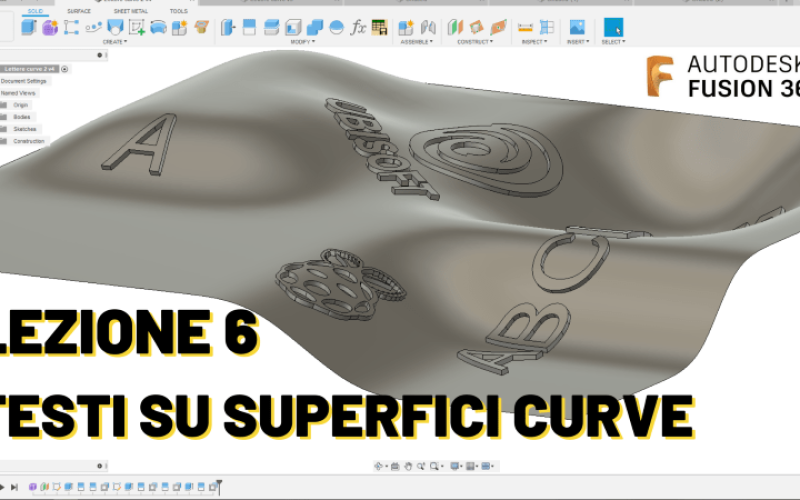Screen dimensions: 800x500
Task: Click the timeline Play button
Action: click(x=2, y=487)
